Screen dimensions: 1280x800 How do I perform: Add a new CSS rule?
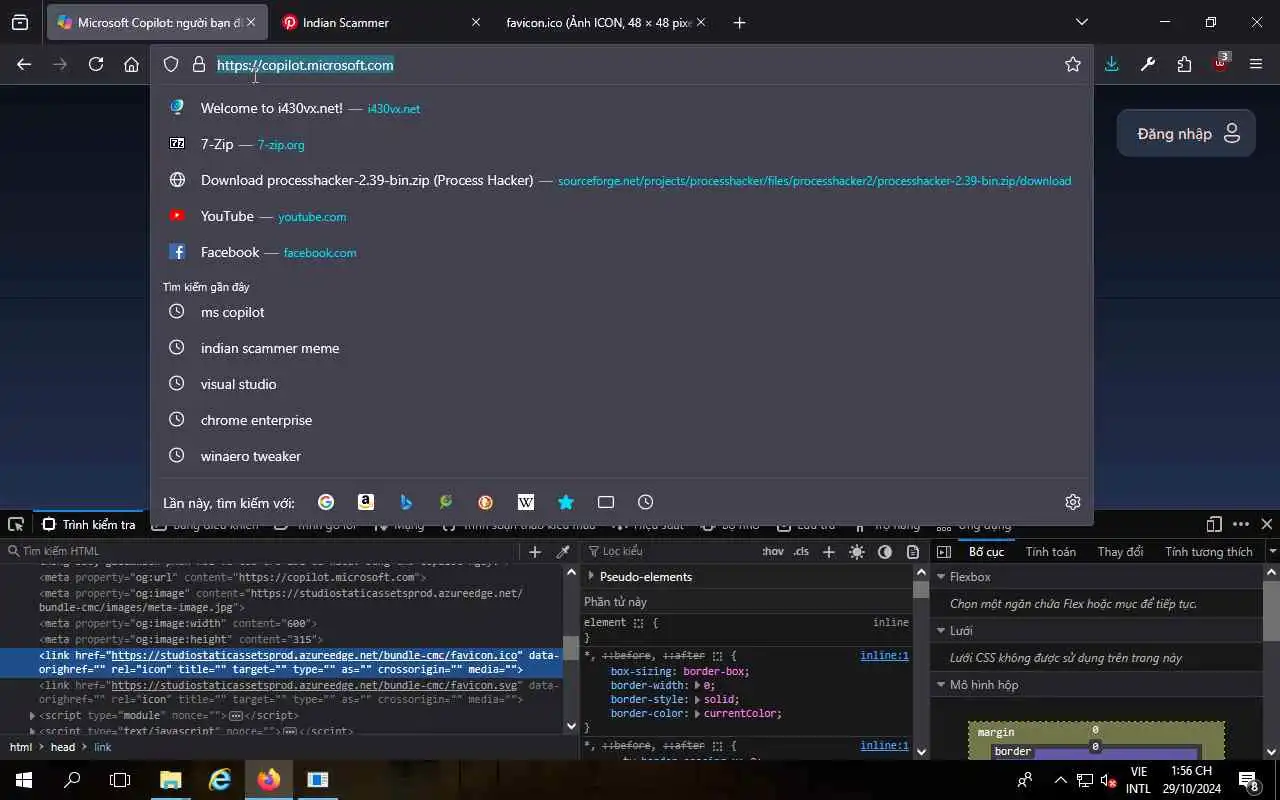[x=828, y=551]
